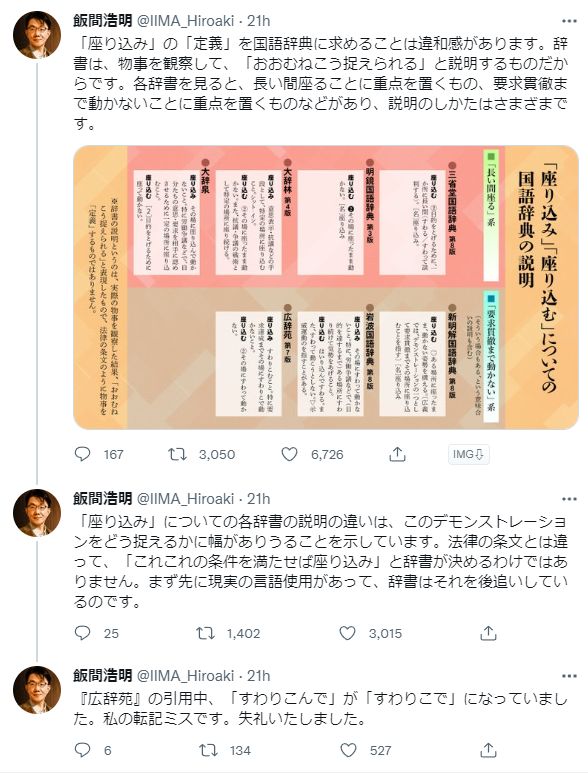This screenshot has width=588, height=775.
Task: Open the more options menu of second tweet
Action: tap(569, 499)
